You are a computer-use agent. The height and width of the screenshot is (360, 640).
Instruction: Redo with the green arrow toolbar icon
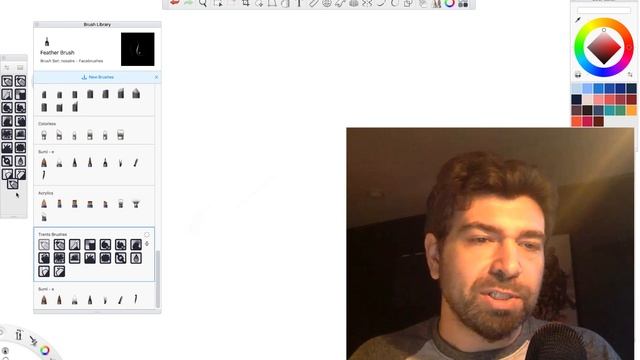point(188,3)
